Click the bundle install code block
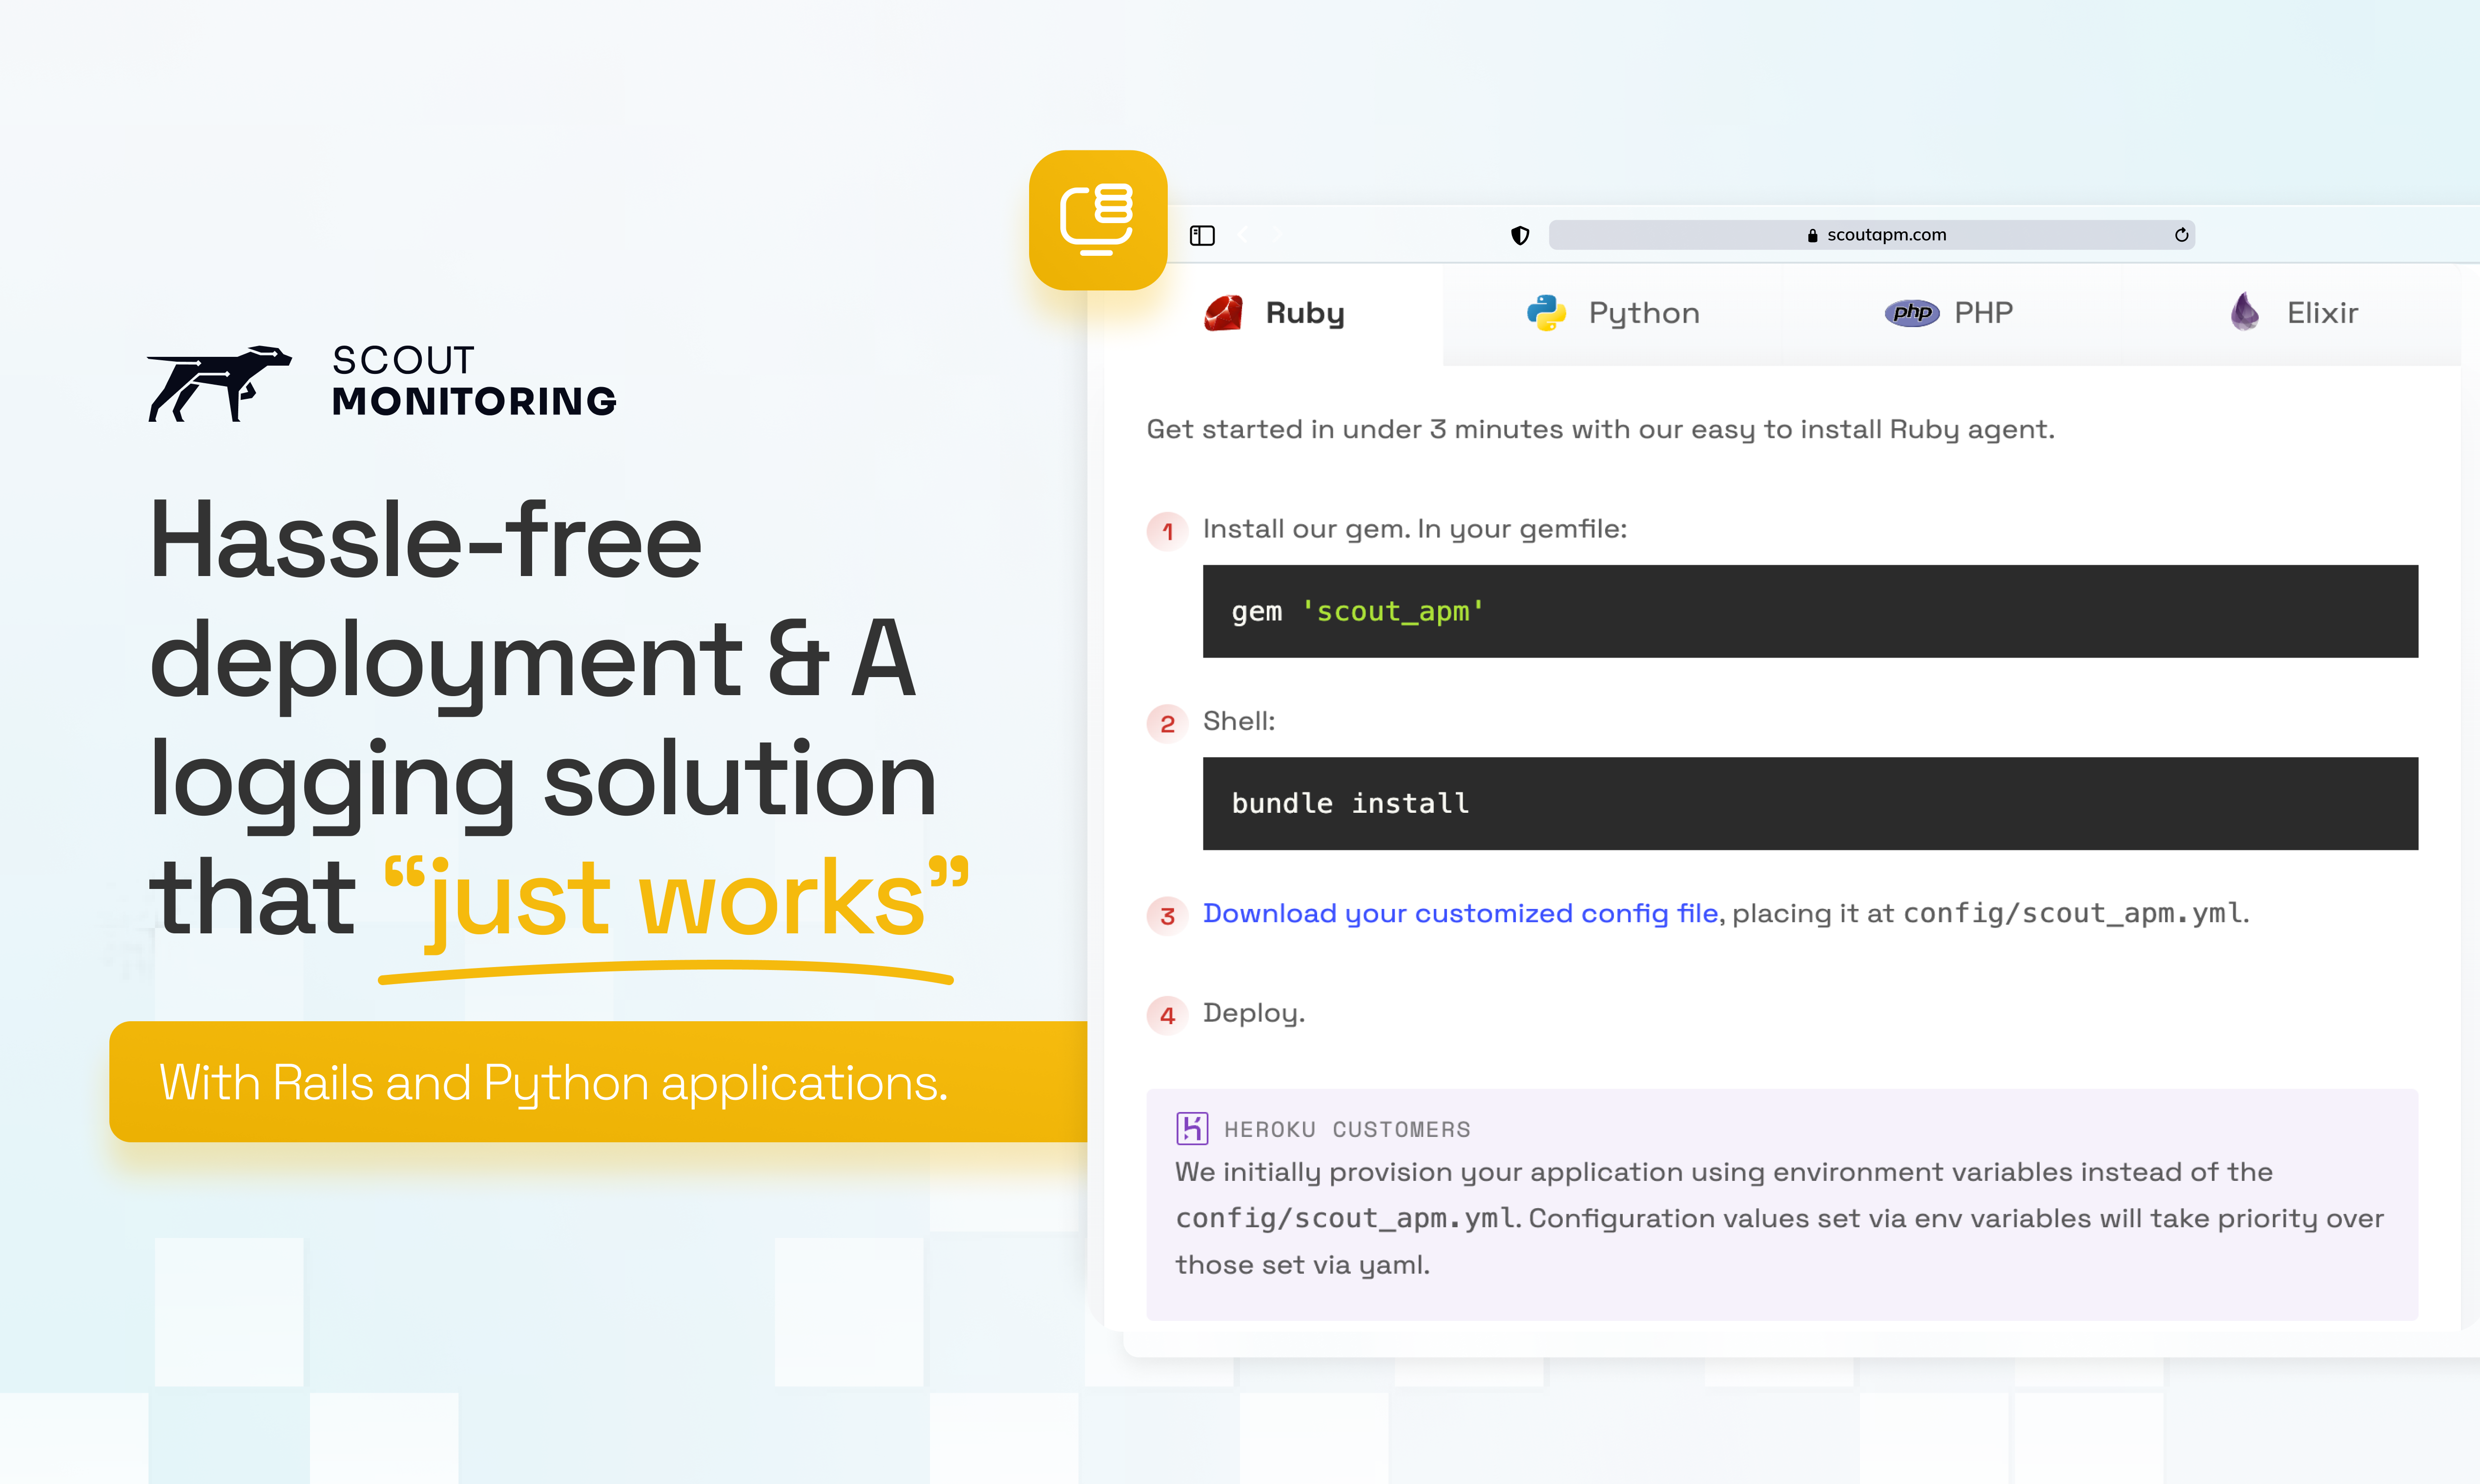This screenshot has width=2480, height=1484. tap(1810, 803)
